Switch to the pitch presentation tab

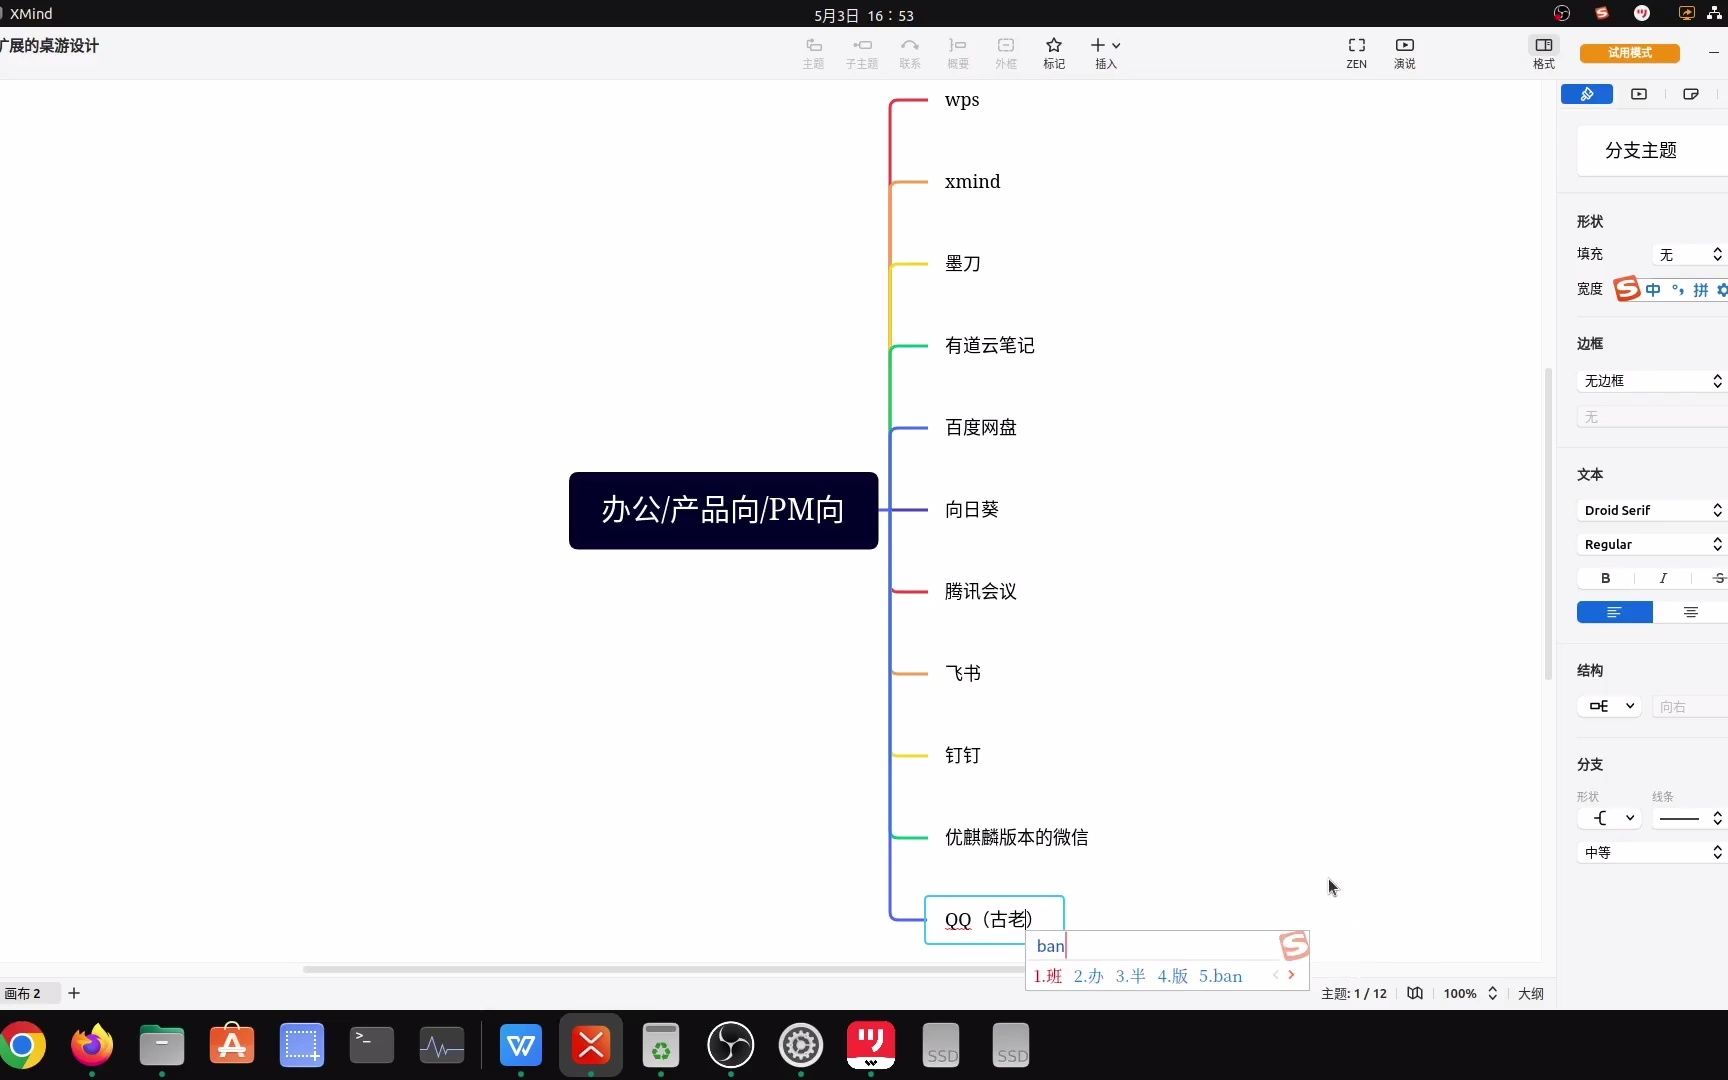pos(1639,94)
